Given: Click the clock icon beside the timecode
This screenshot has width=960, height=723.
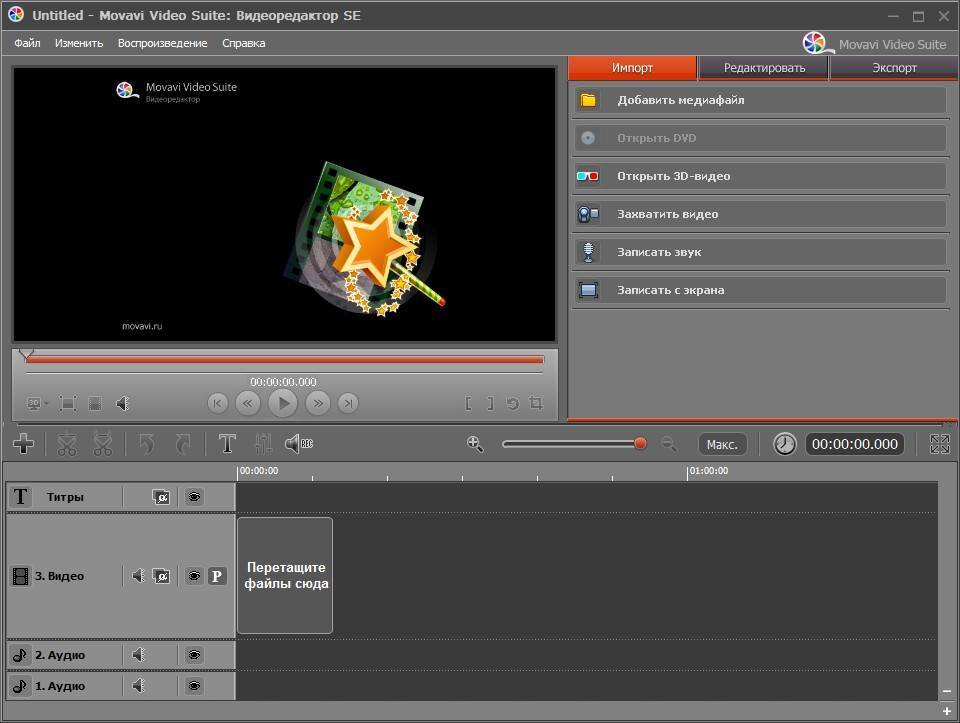Looking at the screenshot, I should [784, 444].
